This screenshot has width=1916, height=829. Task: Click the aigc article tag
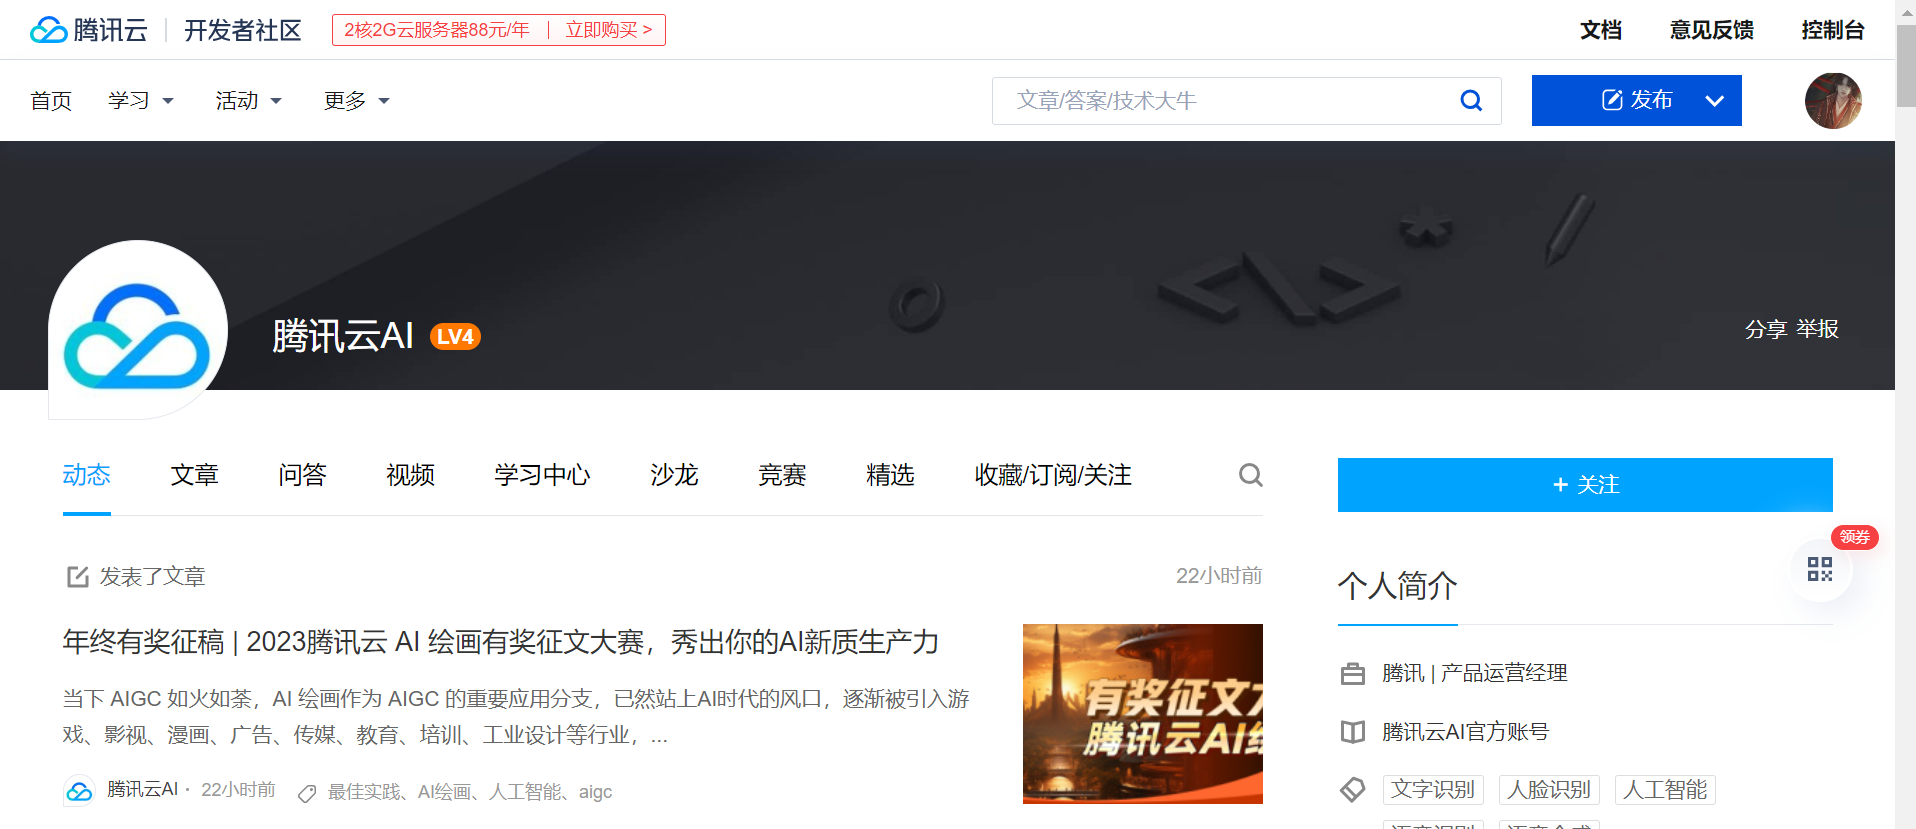(x=596, y=792)
